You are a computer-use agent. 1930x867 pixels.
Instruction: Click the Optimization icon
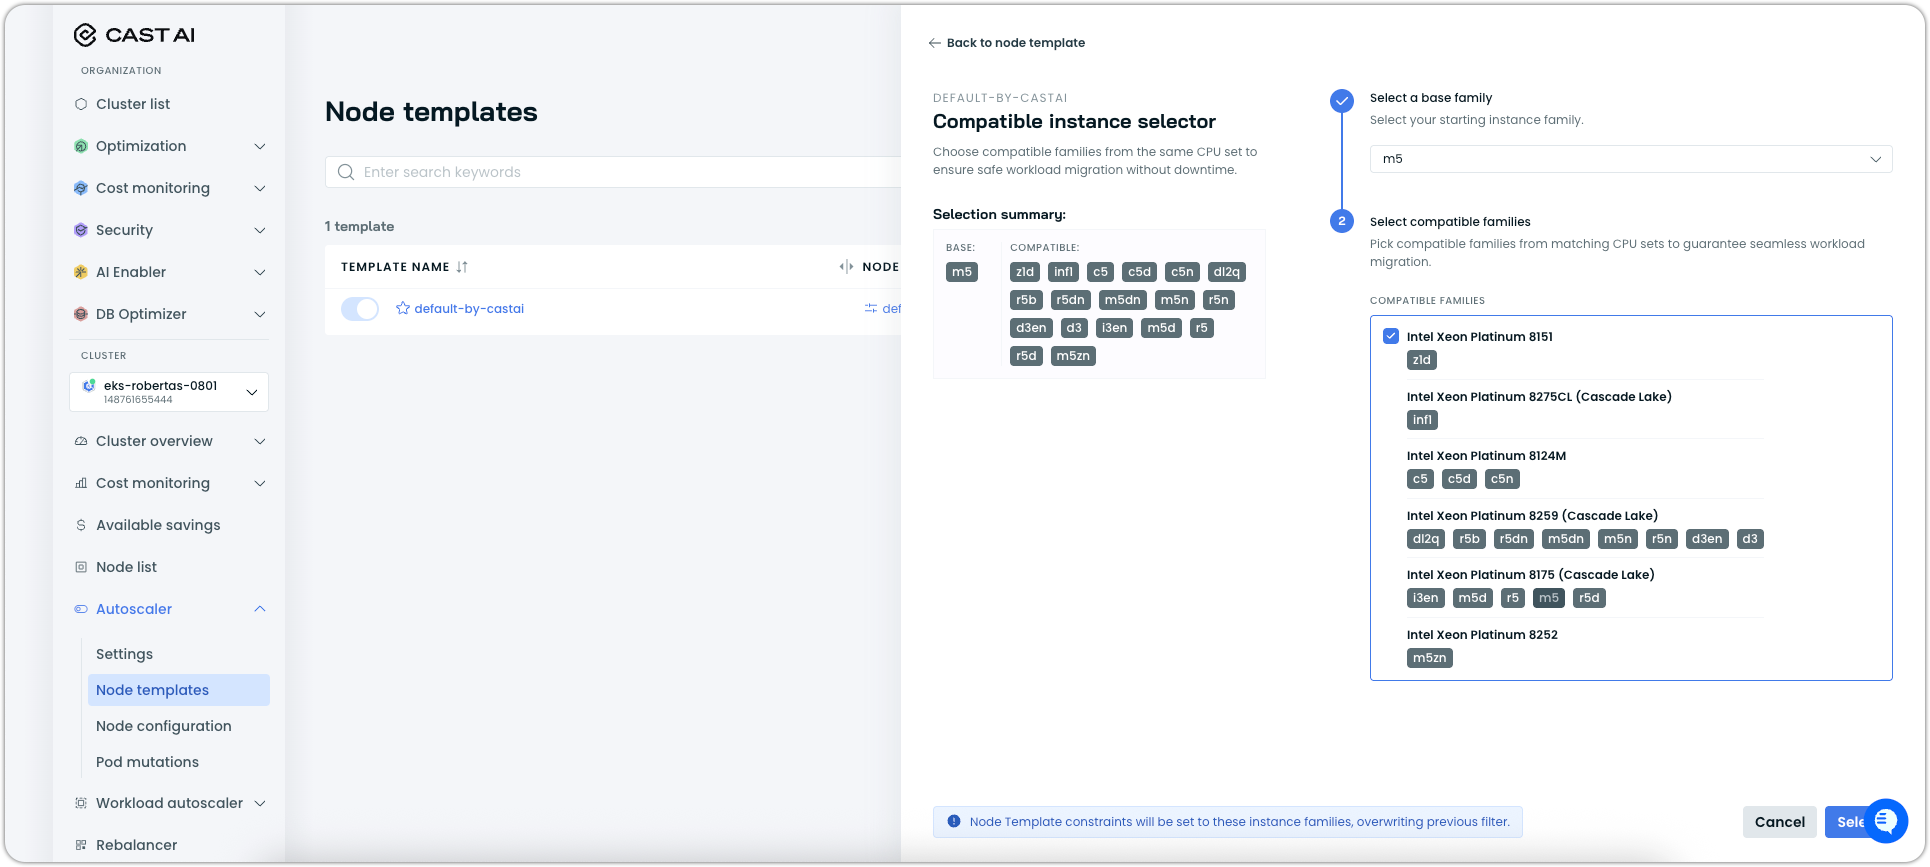pyautogui.click(x=81, y=146)
